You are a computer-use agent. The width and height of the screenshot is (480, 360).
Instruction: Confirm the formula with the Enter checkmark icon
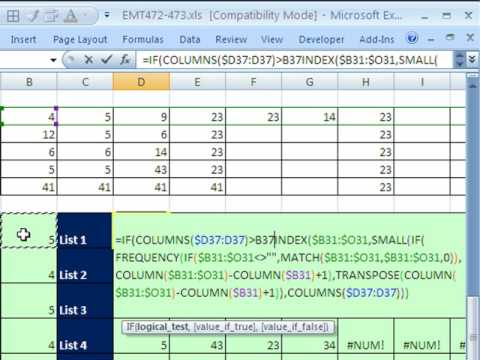pos(107,60)
